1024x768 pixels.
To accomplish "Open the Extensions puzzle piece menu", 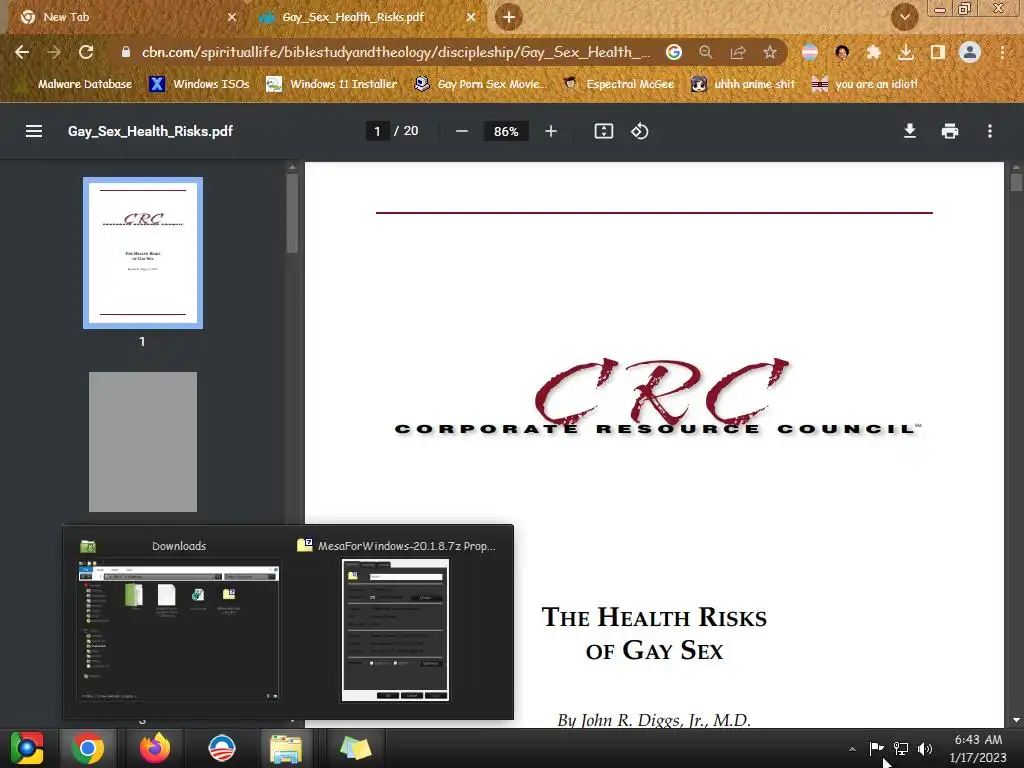I will point(873,52).
